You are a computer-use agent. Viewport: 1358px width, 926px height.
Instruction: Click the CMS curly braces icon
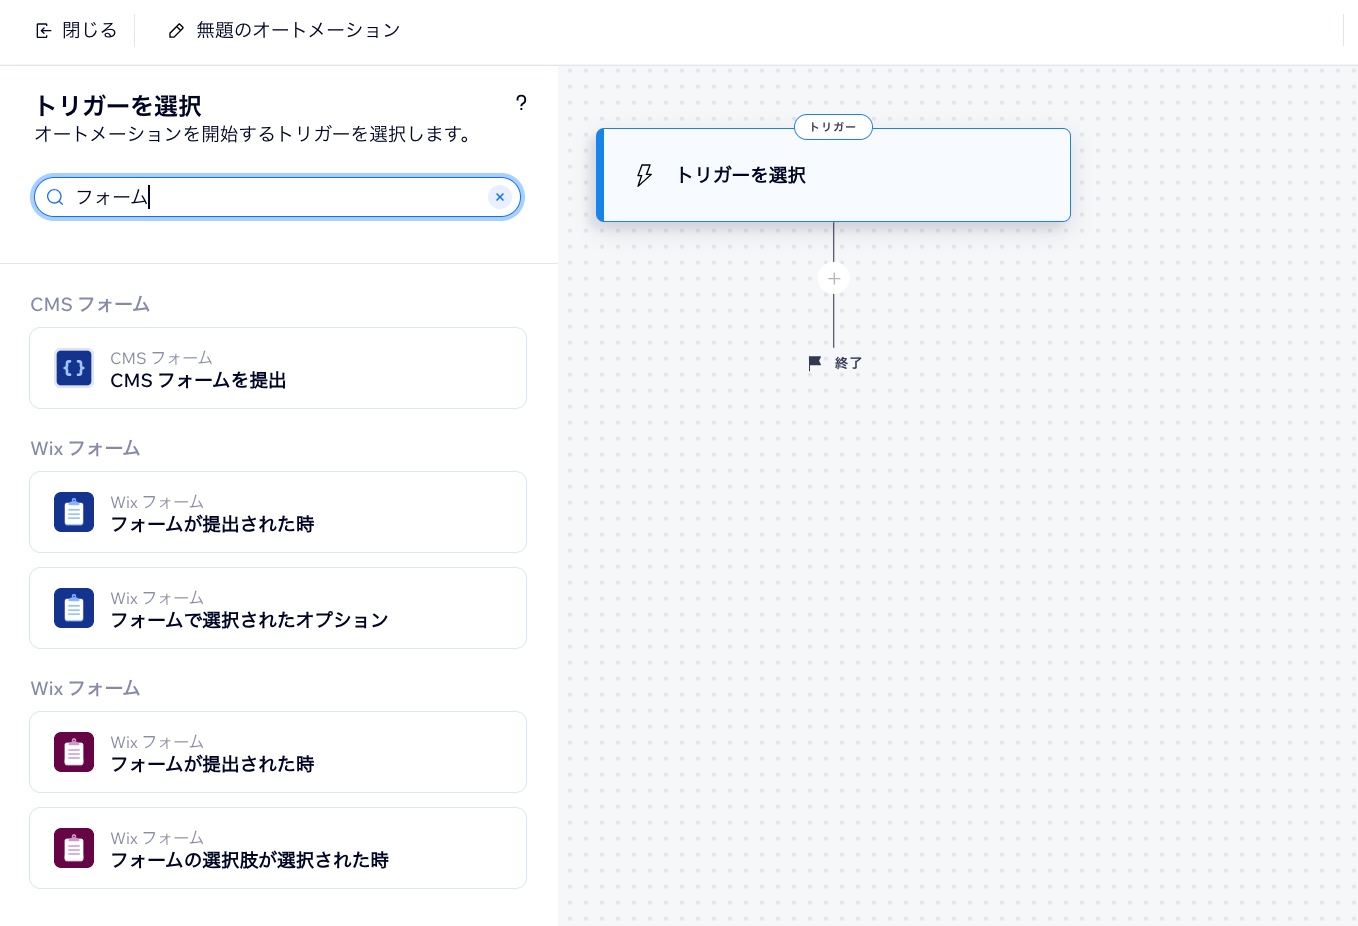coord(74,368)
